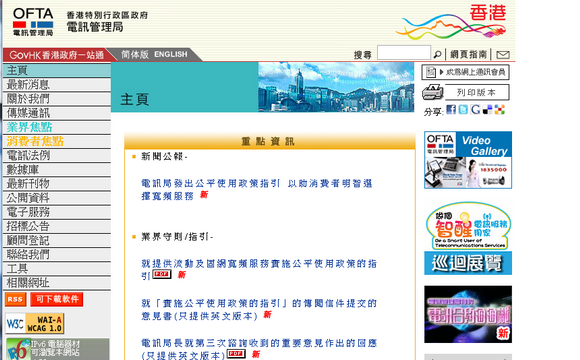Open 招標公告 menu item

tap(57, 226)
